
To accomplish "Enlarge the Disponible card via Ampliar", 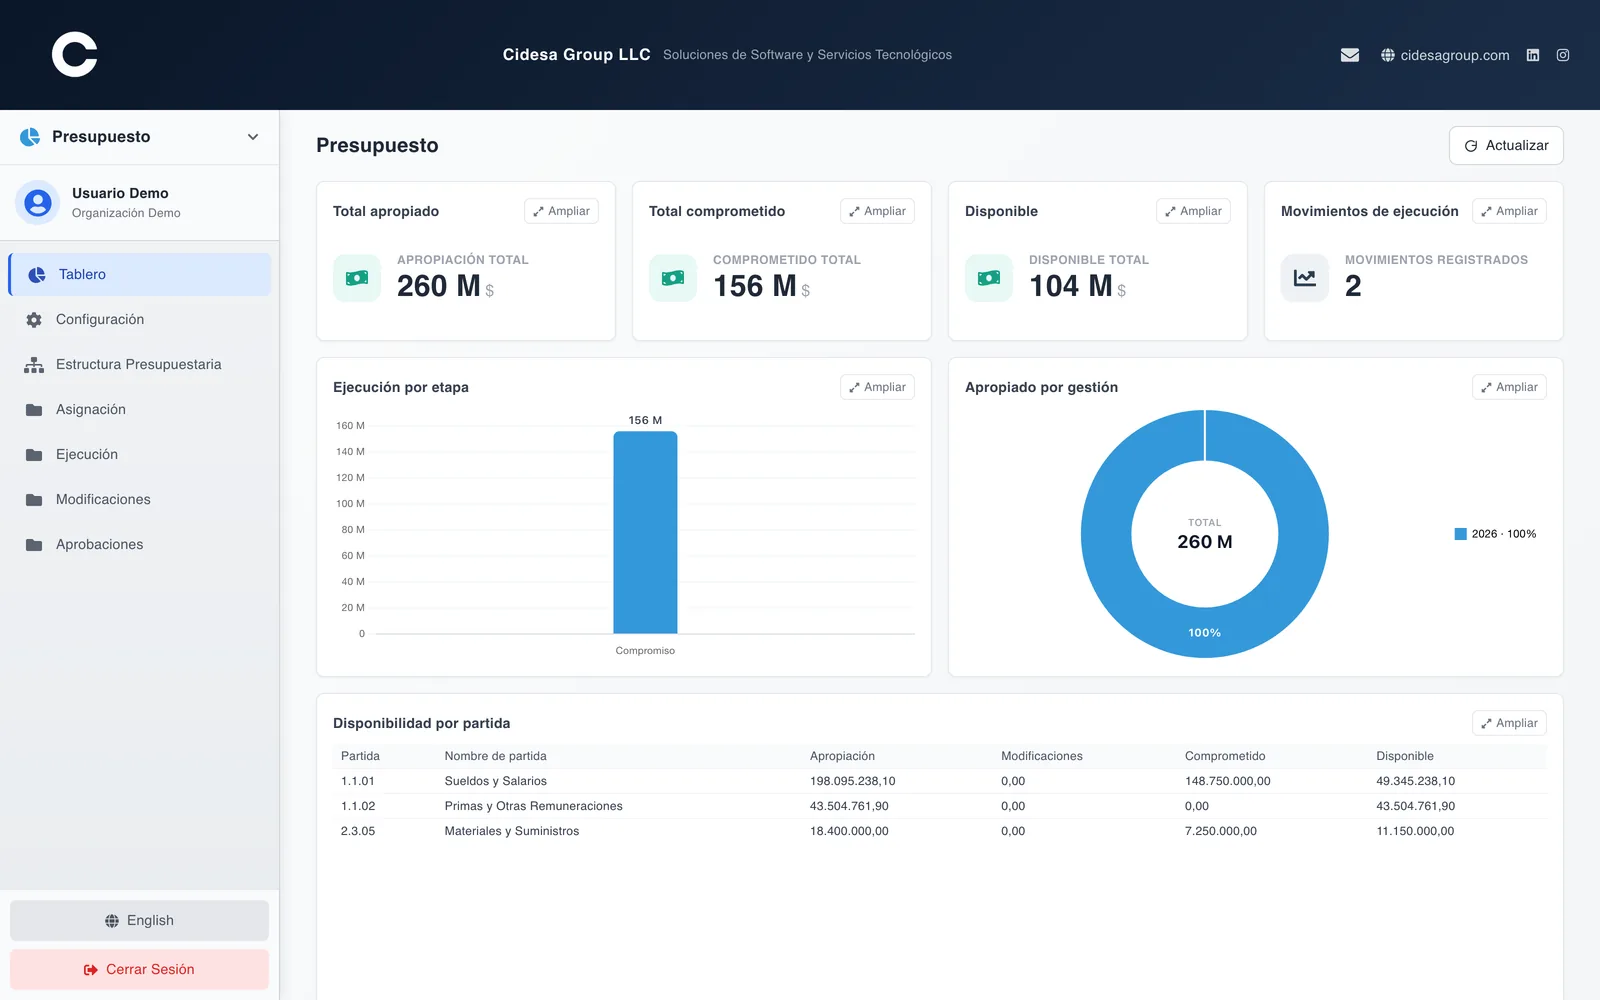I will (x=1193, y=211).
